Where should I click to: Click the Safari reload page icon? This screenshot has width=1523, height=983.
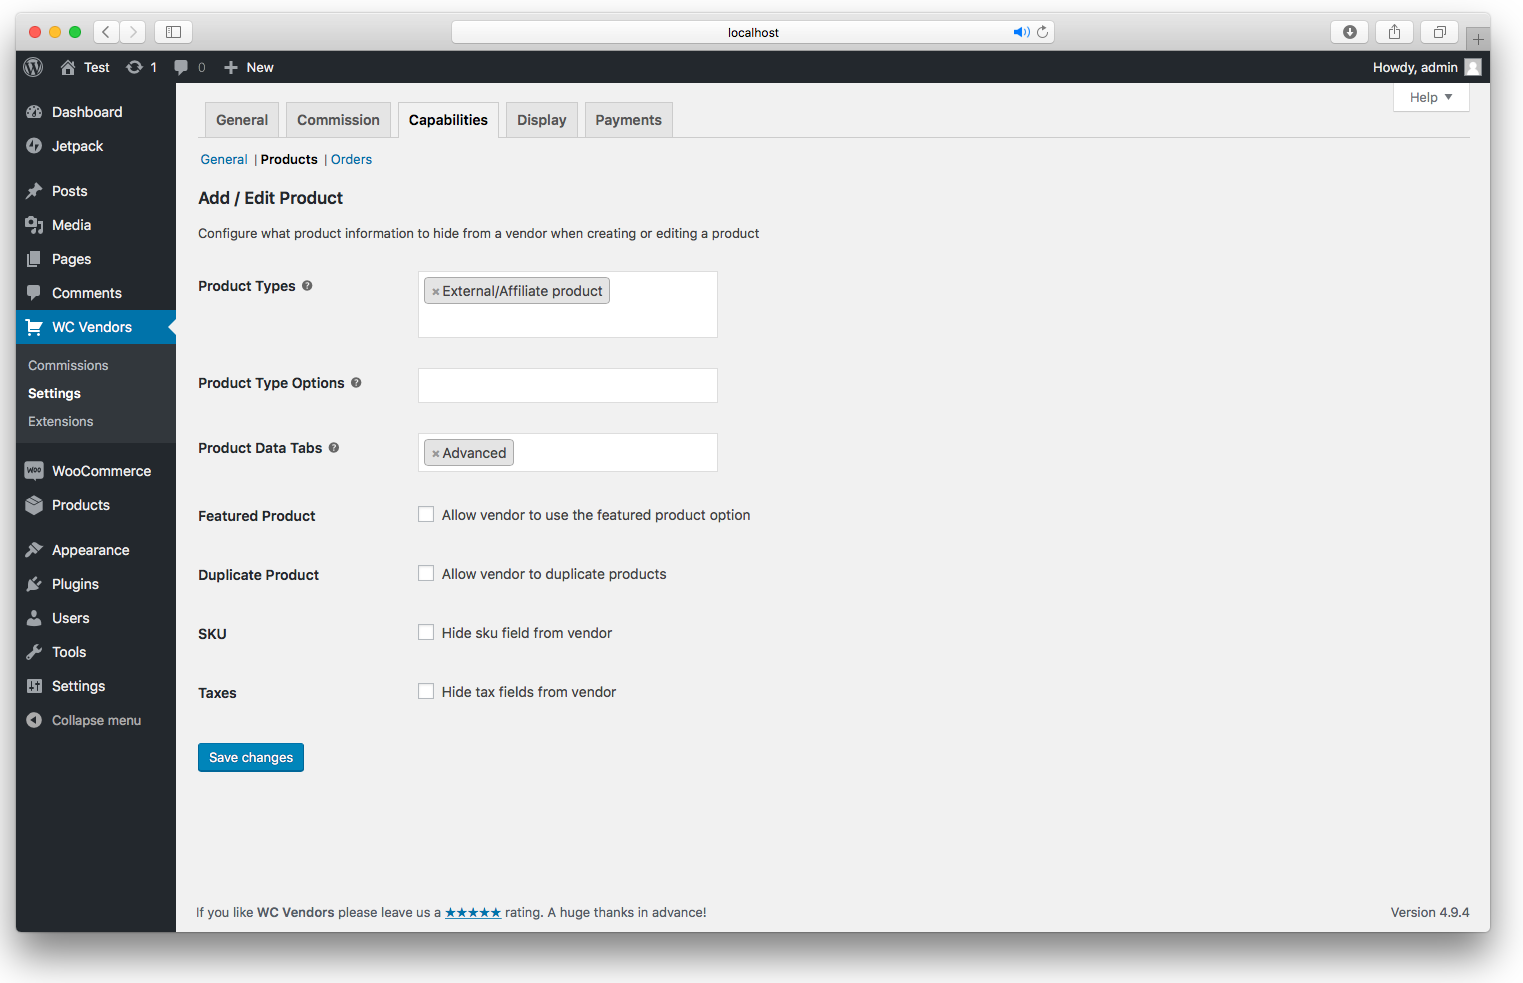[1042, 32]
